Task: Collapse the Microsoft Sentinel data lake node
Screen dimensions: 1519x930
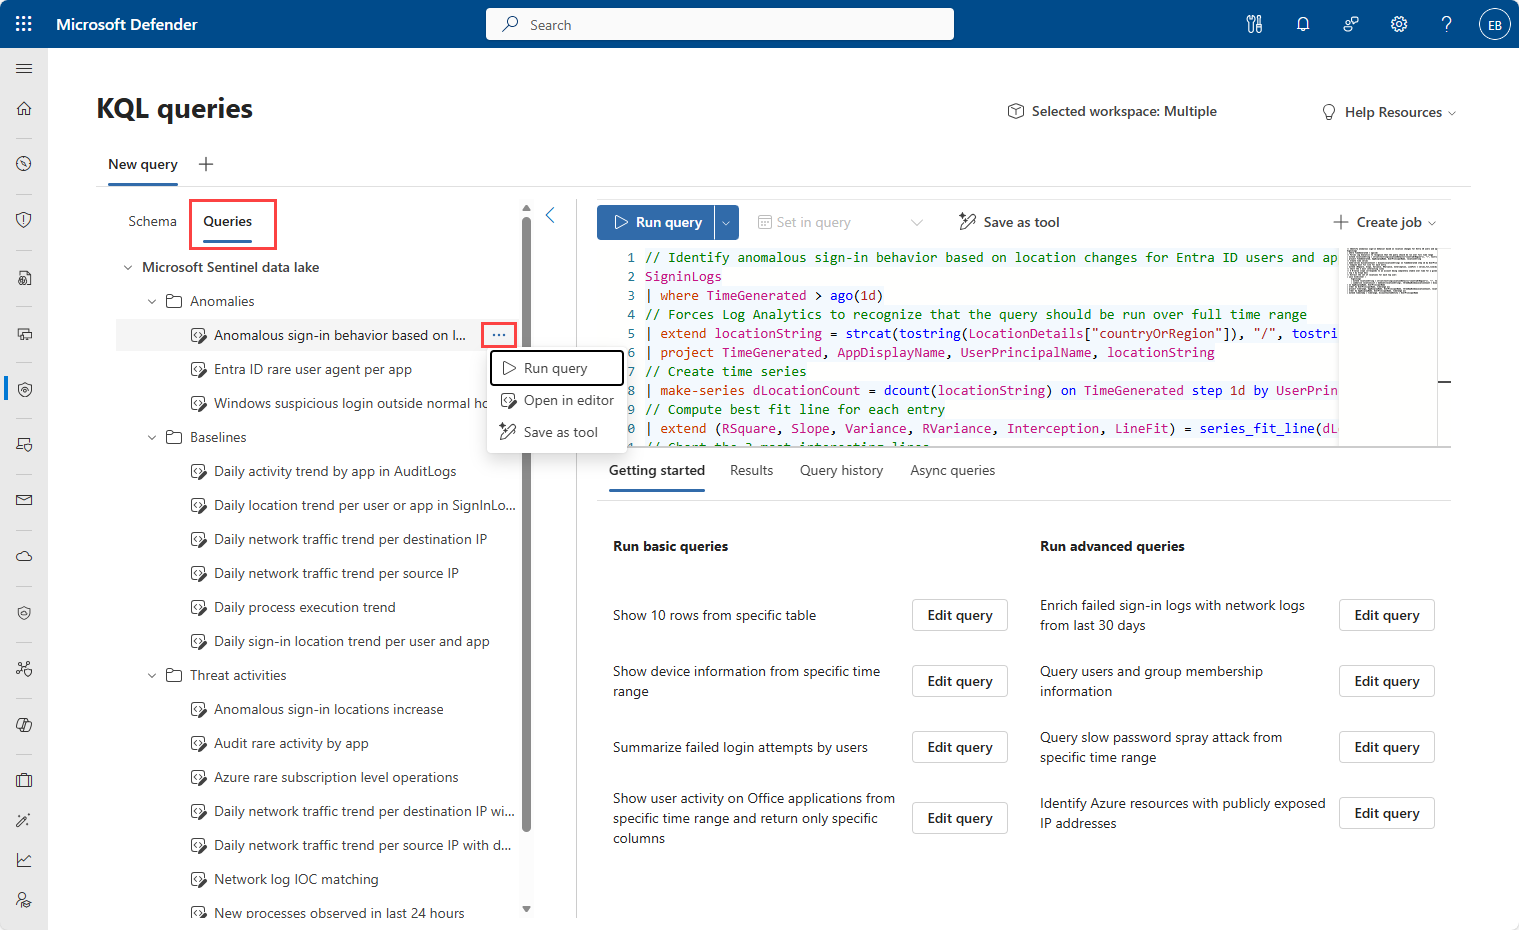Action: click(x=128, y=268)
